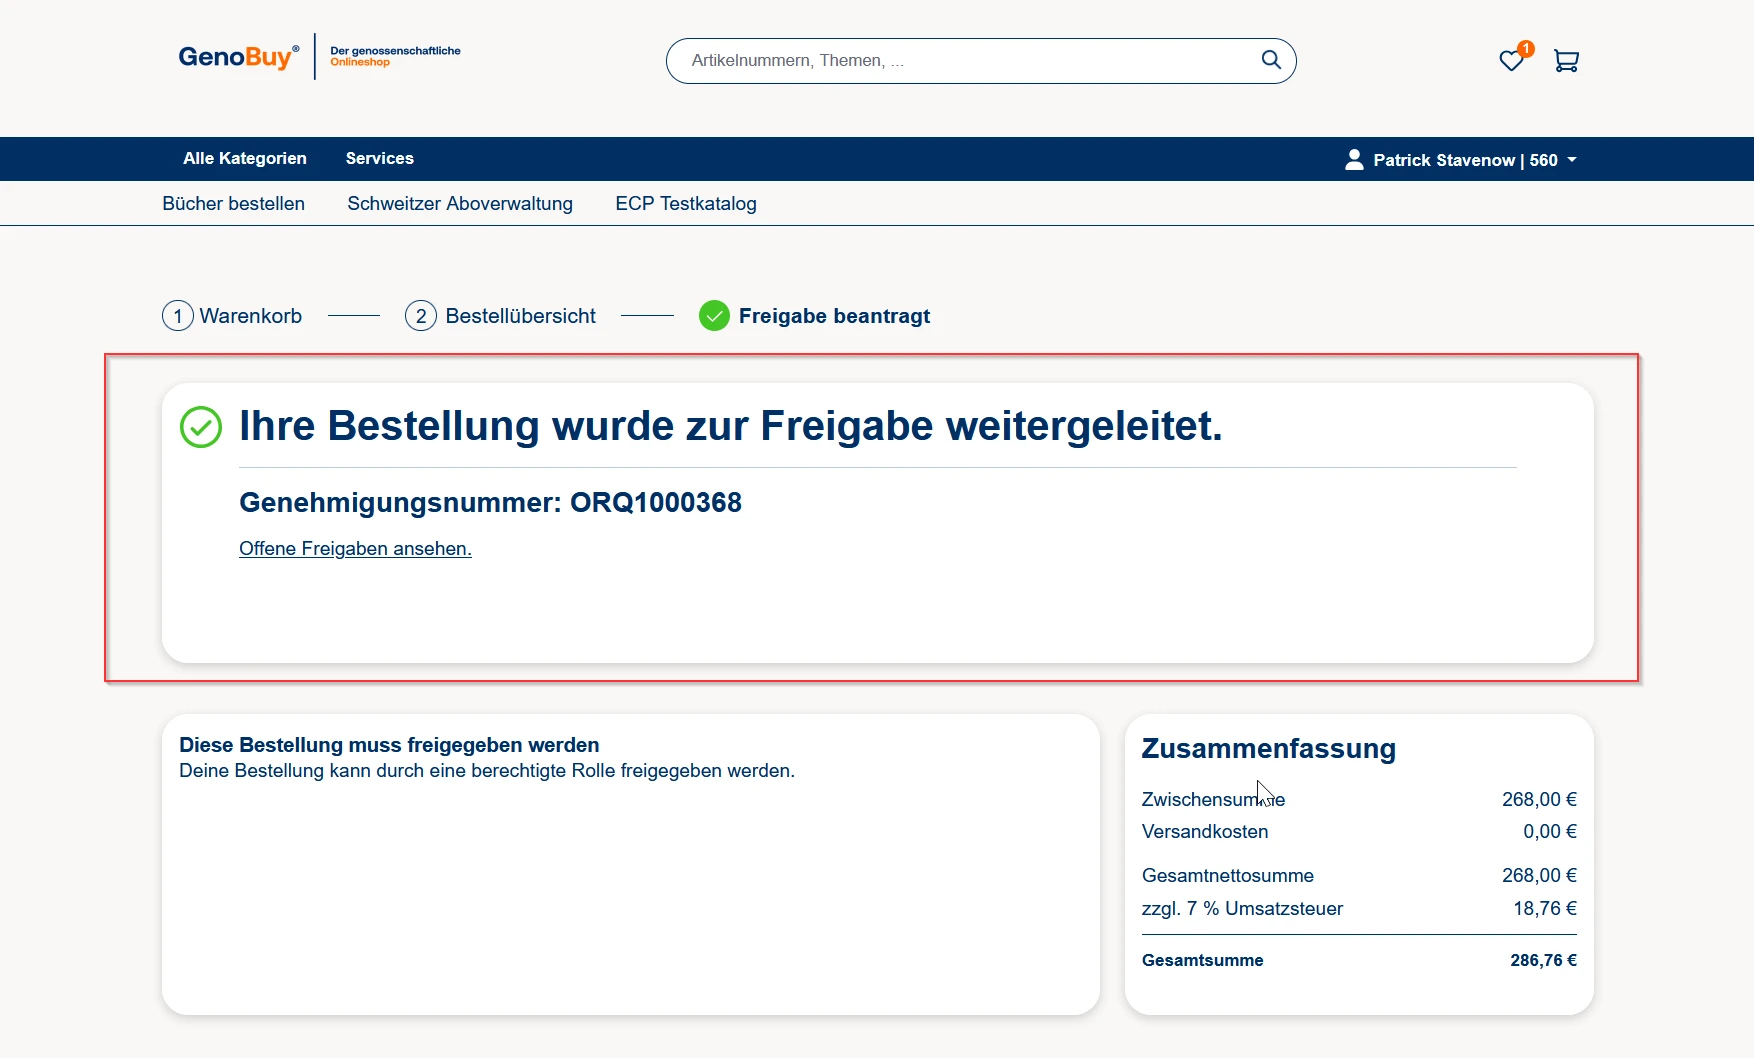
Task: Open the Alle Kategorien menu
Action: click(245, 159)
